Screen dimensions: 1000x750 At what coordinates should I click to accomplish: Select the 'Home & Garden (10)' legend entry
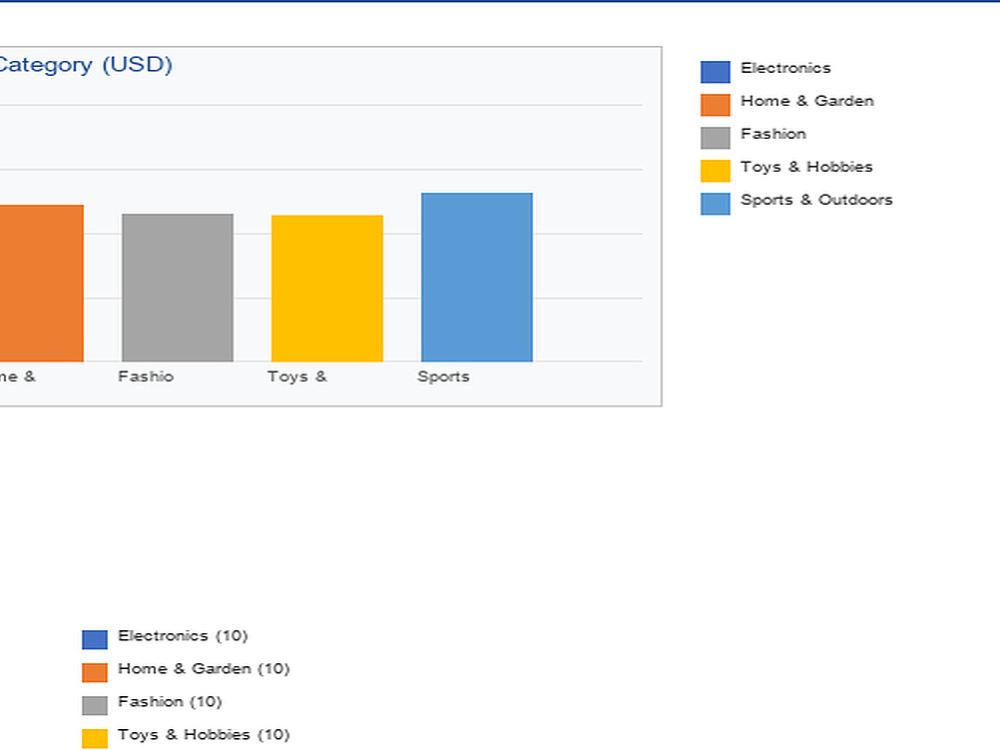pyautogui.click(x=204, y=669)
